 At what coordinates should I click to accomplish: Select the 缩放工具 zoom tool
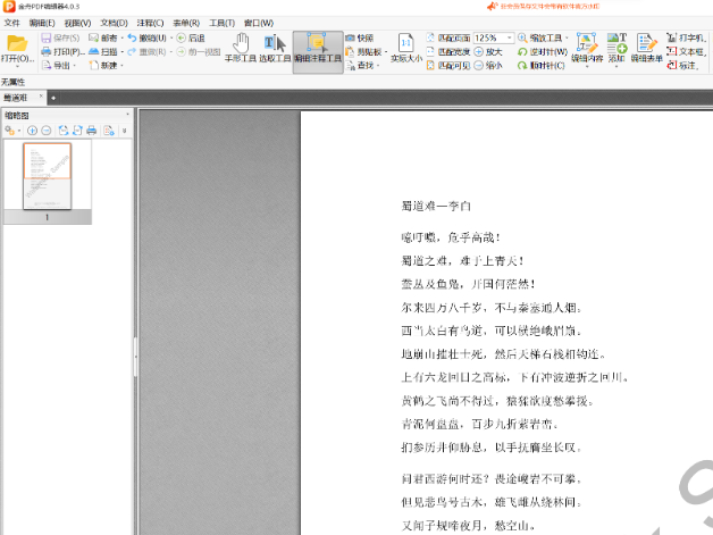tap(540, 38)
